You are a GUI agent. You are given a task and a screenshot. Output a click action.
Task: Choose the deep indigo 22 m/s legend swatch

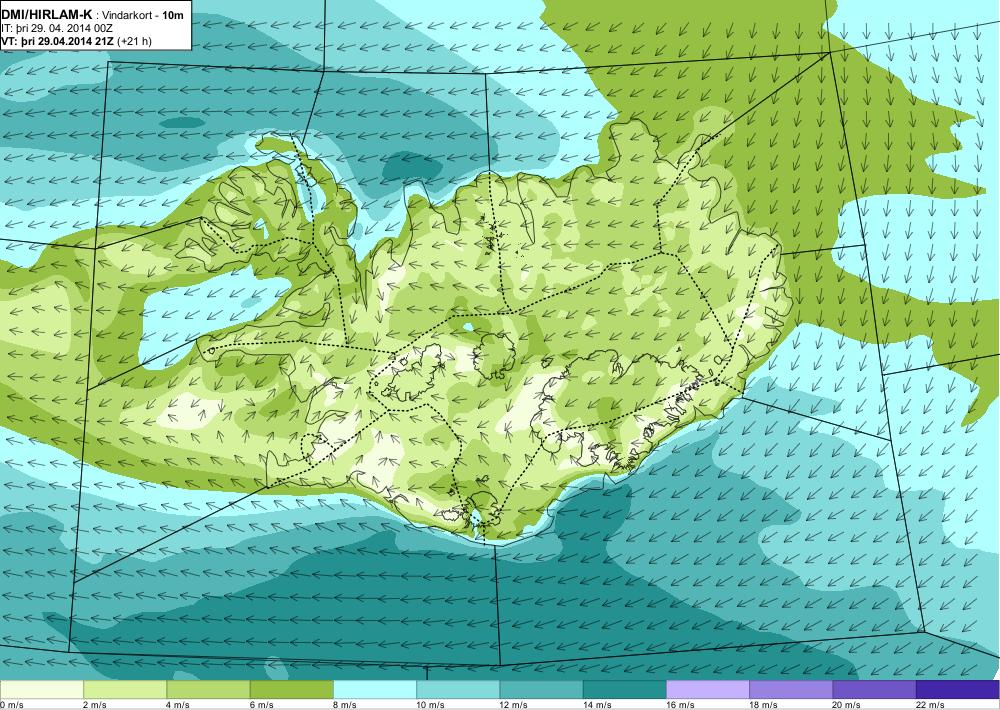pyautogui.click(x=958, y=690)
